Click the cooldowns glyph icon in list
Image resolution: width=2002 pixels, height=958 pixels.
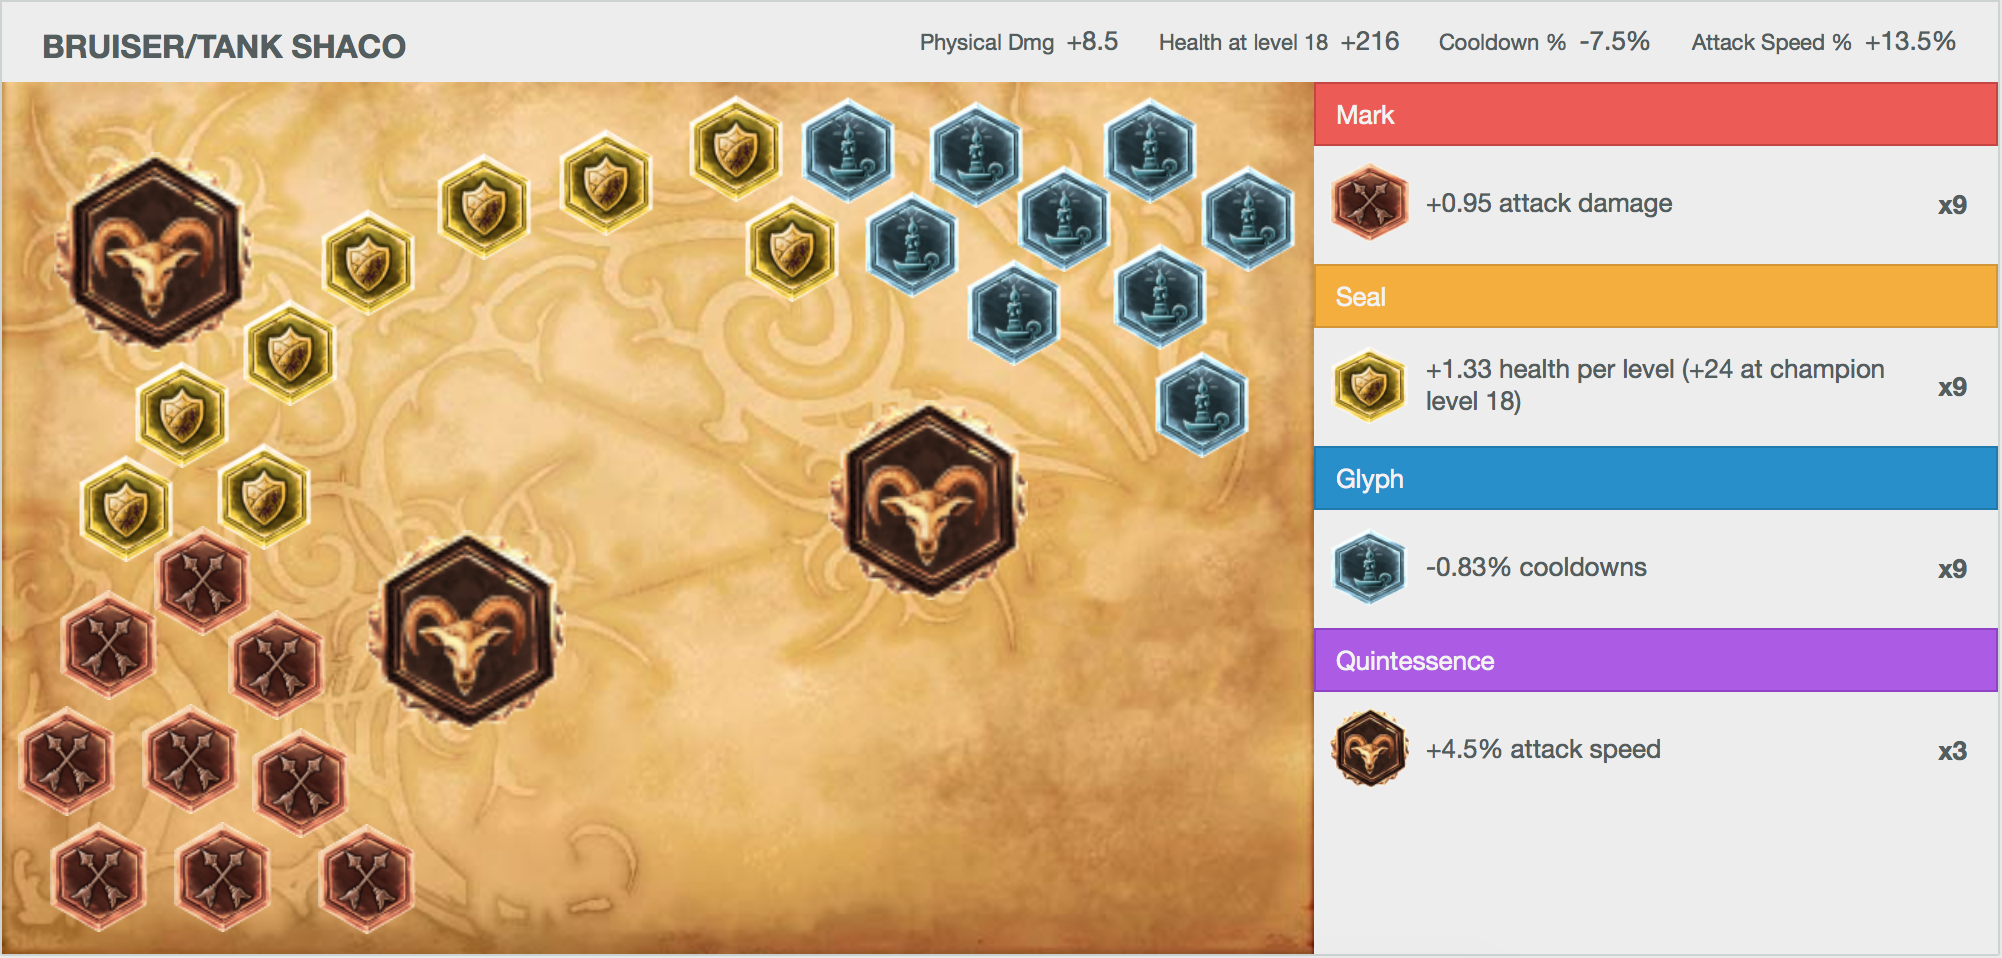(1370, 567)
